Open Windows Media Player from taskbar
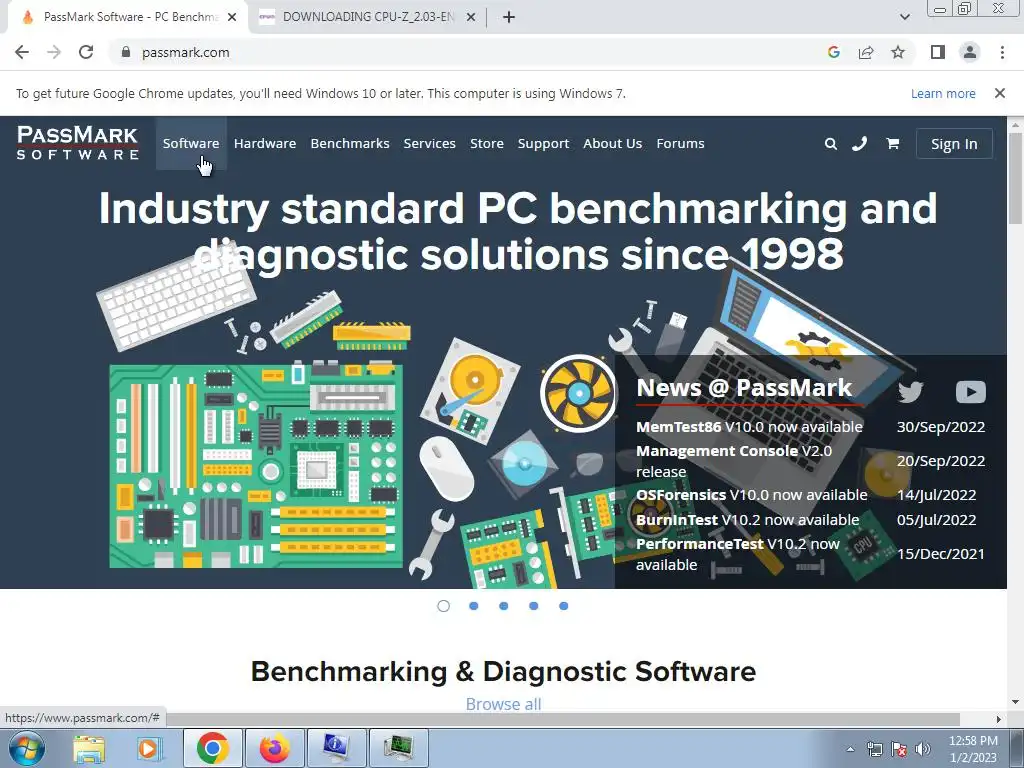The width and height of the screenshot is (1024, 768). click(x=149, y=748)
